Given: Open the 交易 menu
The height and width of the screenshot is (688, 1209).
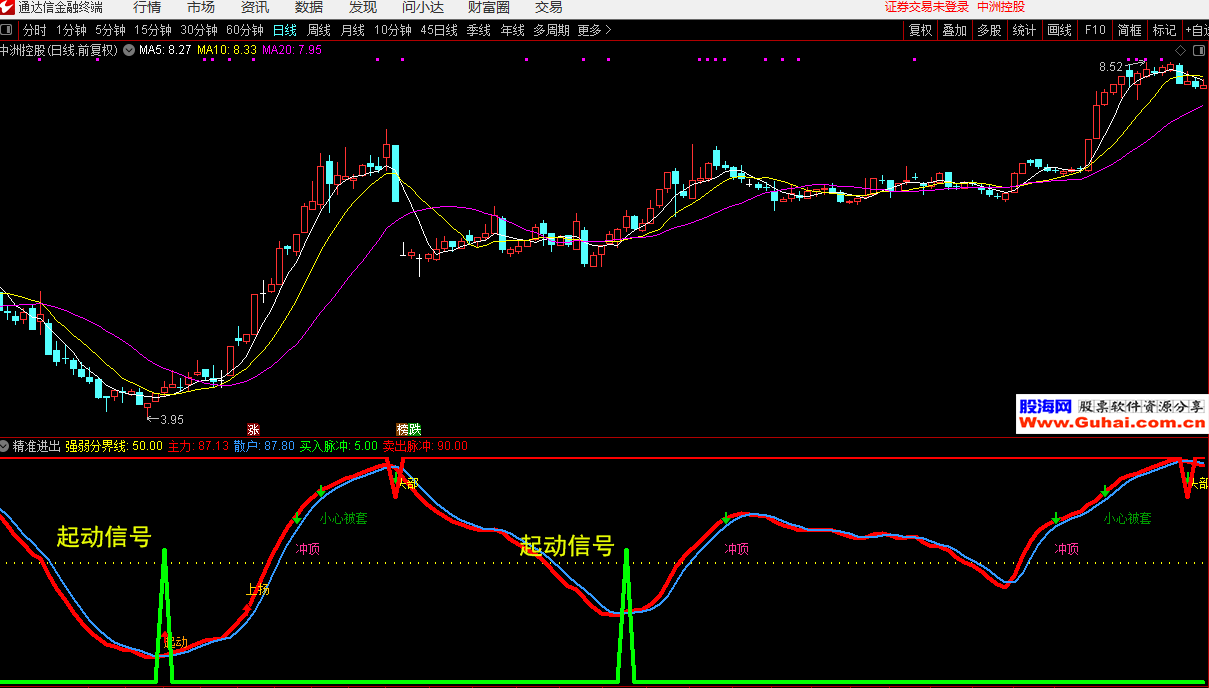Looking at the screenshot, I should pyautogui.click(x=549, y=8).
